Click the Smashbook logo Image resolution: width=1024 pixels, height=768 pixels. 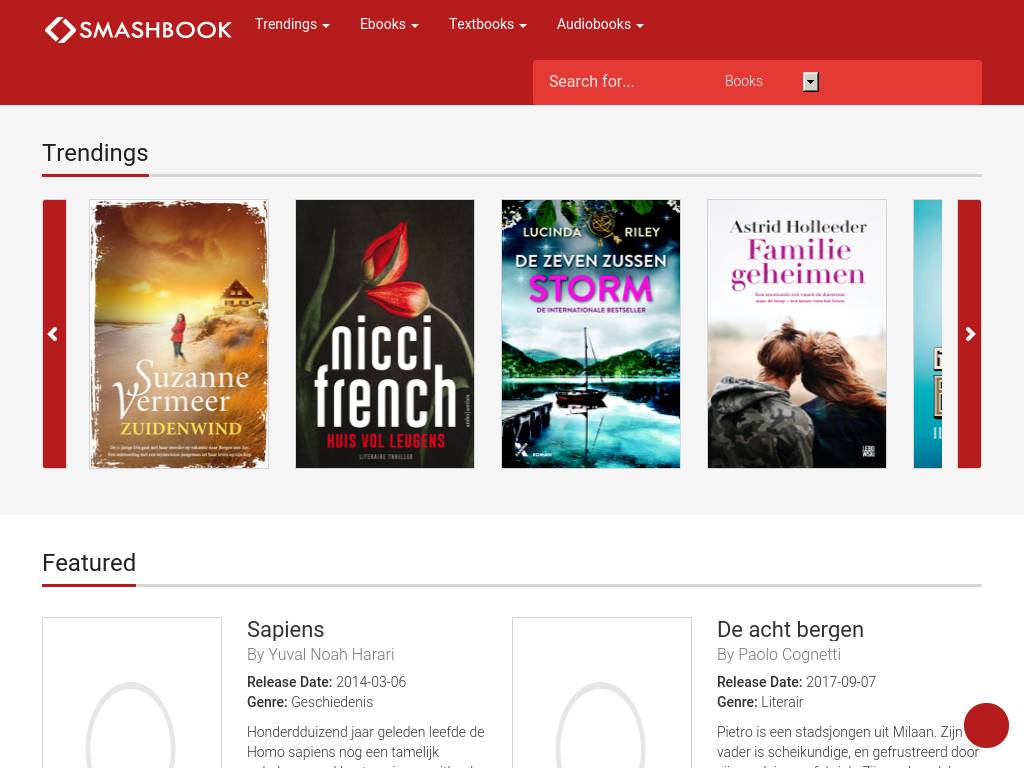click(138, 30)
